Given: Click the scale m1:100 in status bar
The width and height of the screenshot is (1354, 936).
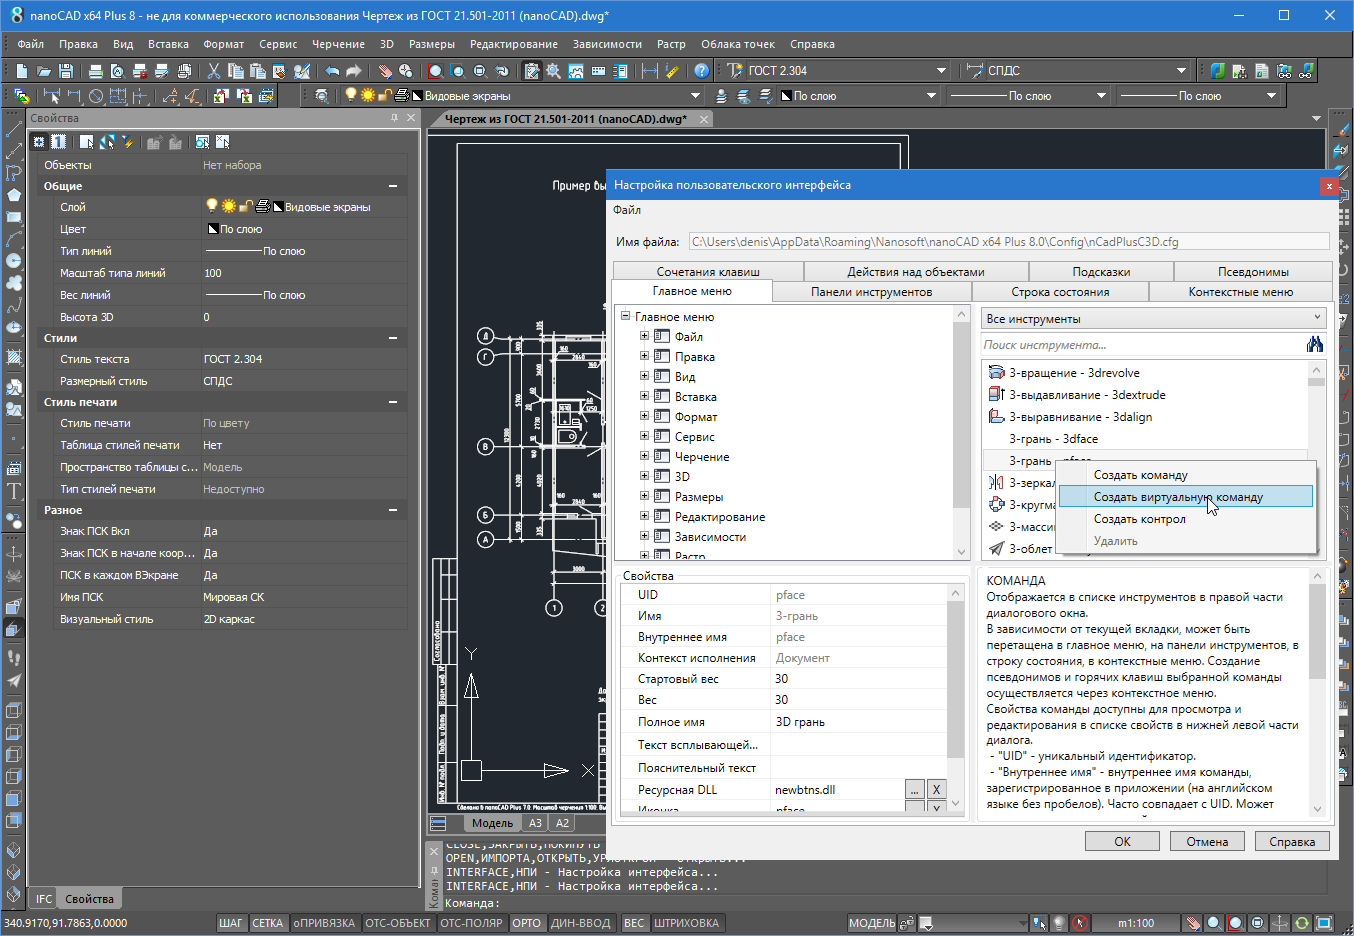Looking at the screenshot, I should pyautogui.click(x=1136, y=923).
